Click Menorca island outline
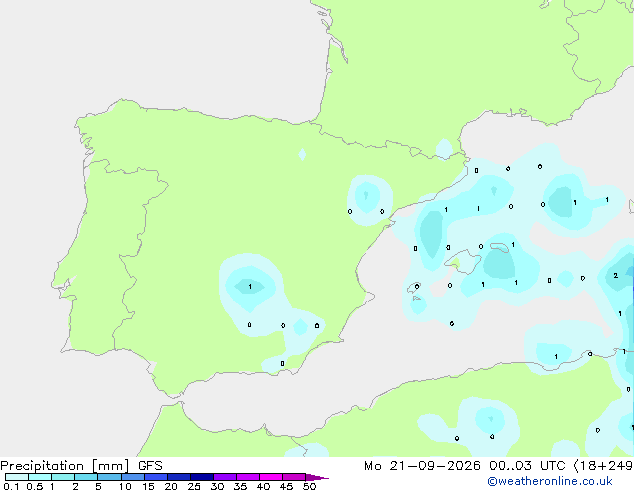Screen dimensions: 634x490 click(x=500, y=247)
